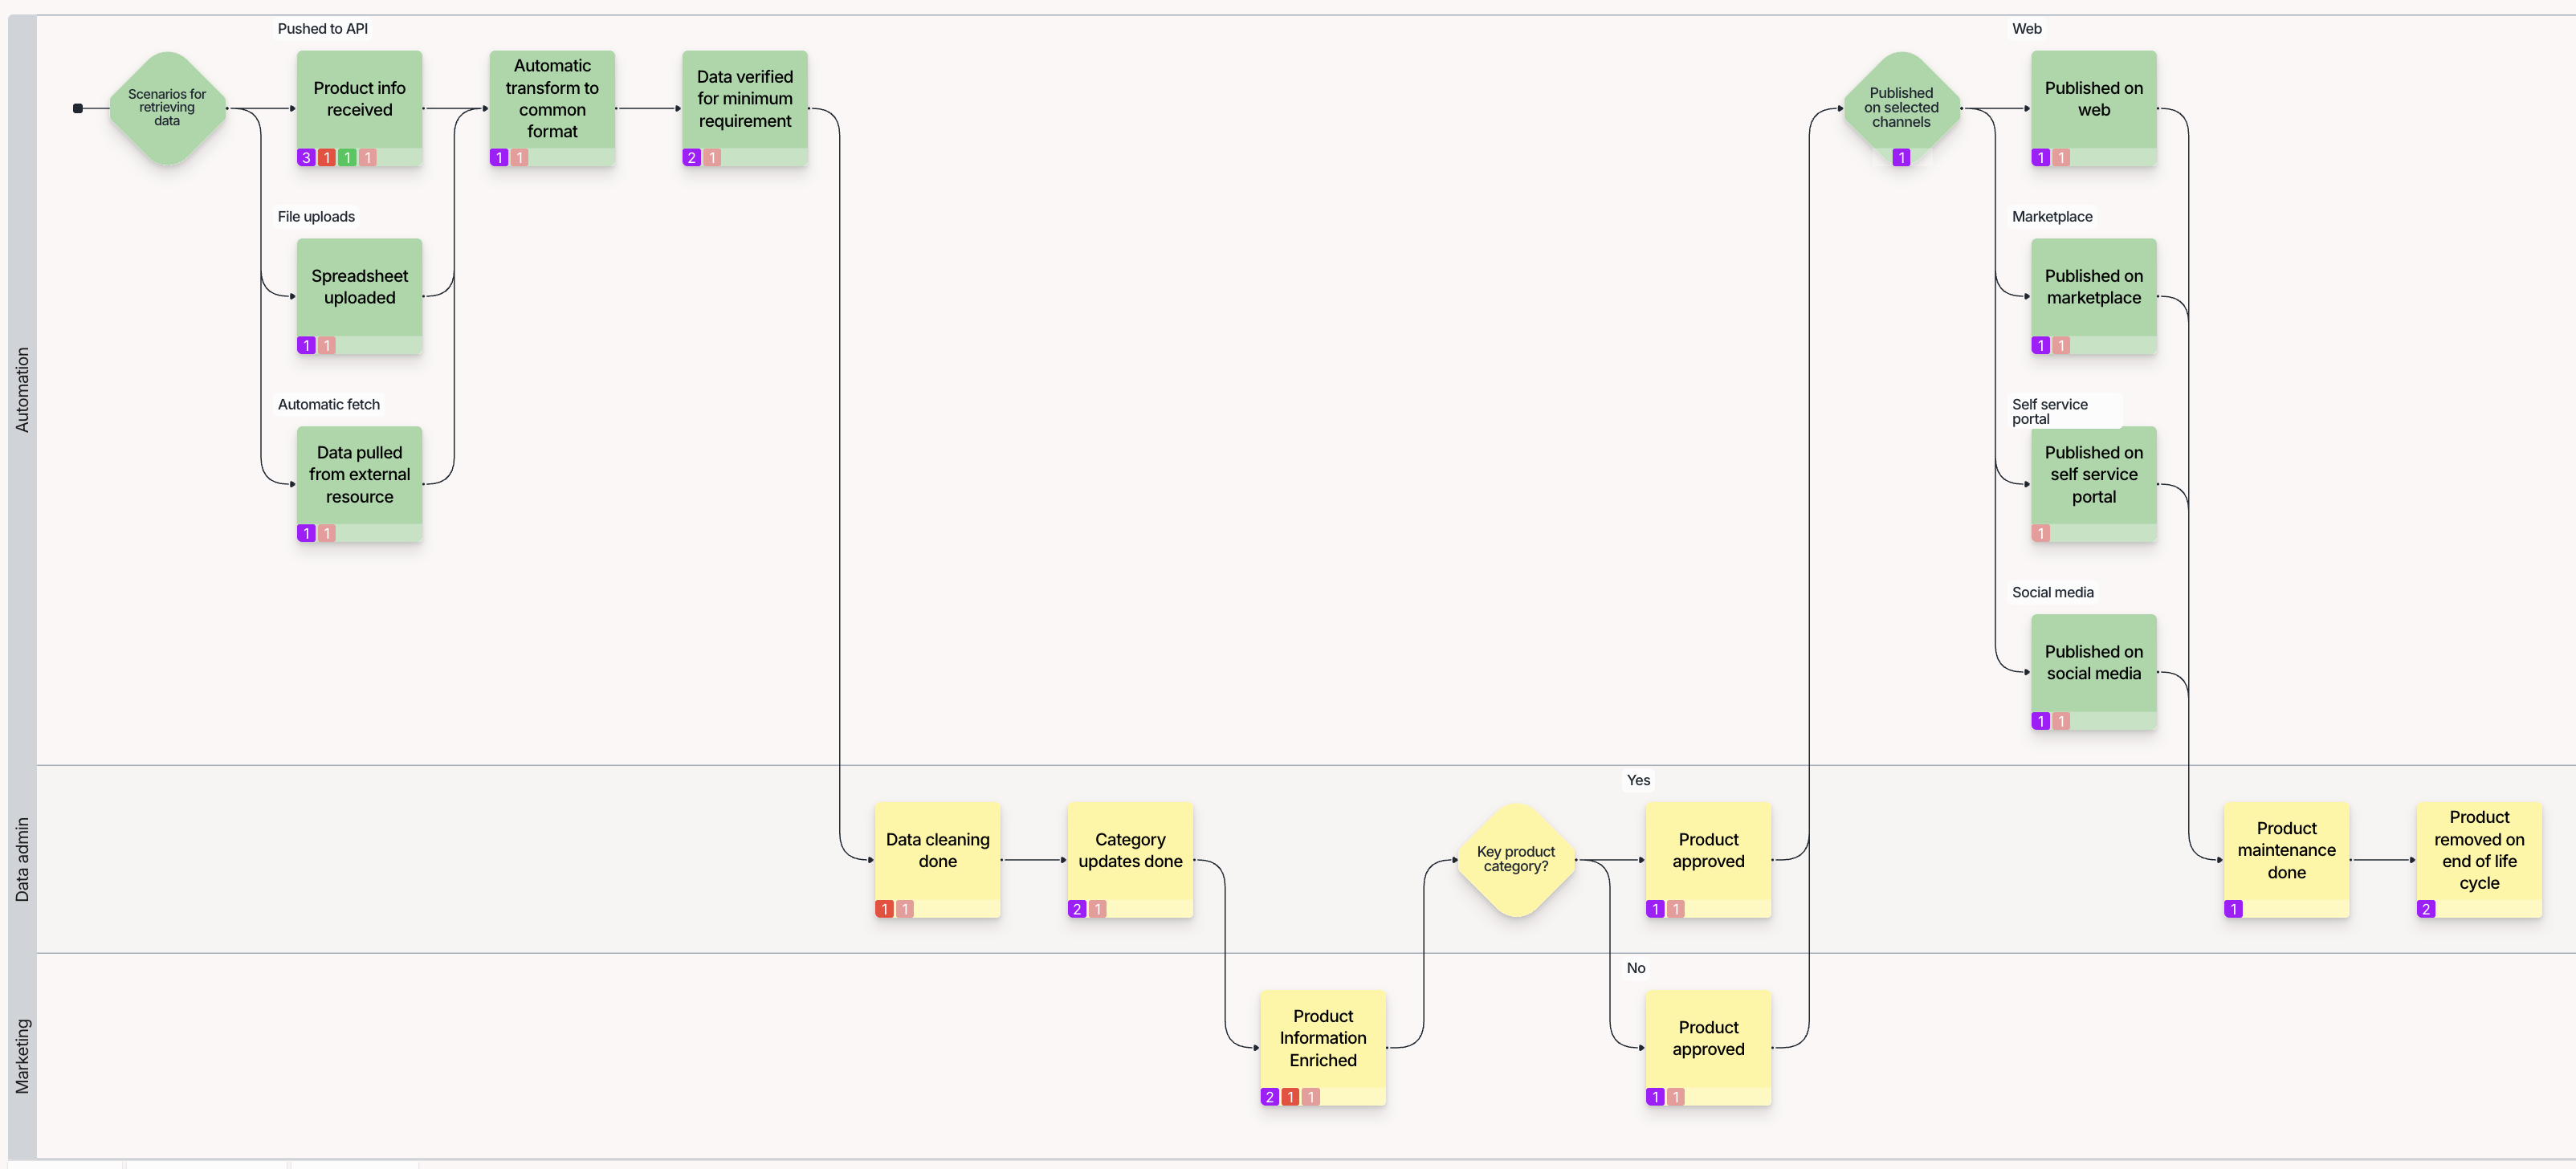Screen dimensions: 2576x1169
Task: Select Product removed on end of life cycle
Action: 2479,860
